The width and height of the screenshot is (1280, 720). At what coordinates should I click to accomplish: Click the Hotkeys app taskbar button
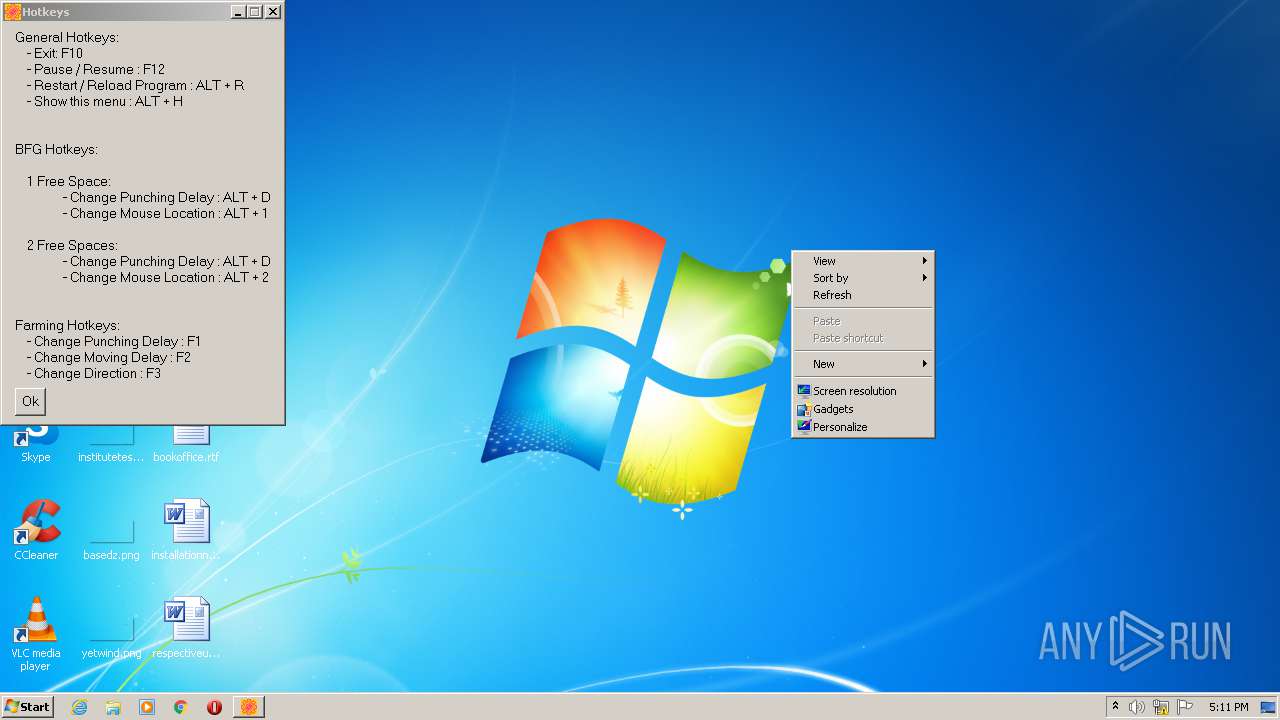tap(249, 707)
